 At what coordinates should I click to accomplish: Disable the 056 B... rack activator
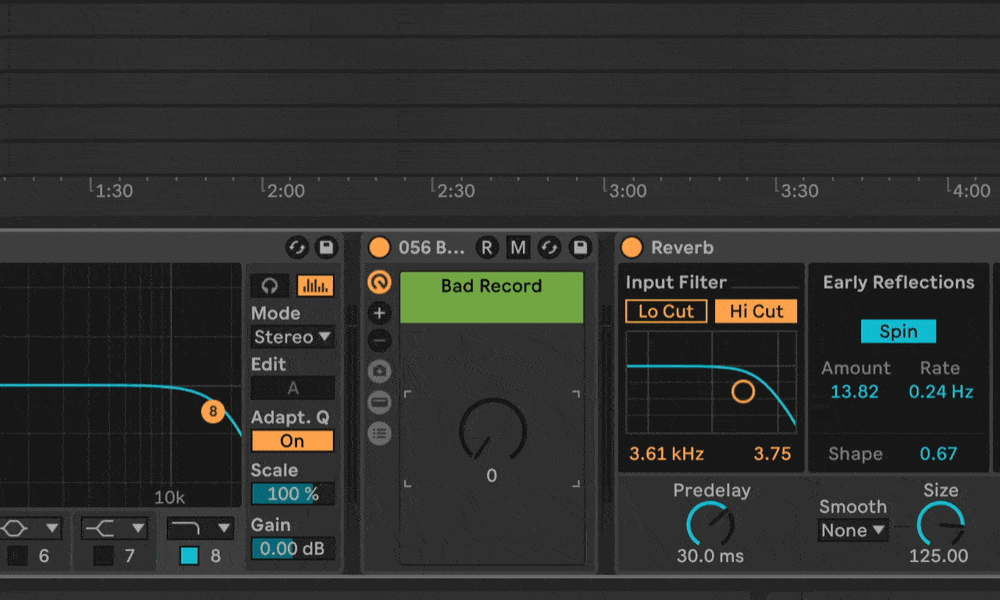point(379,247)
